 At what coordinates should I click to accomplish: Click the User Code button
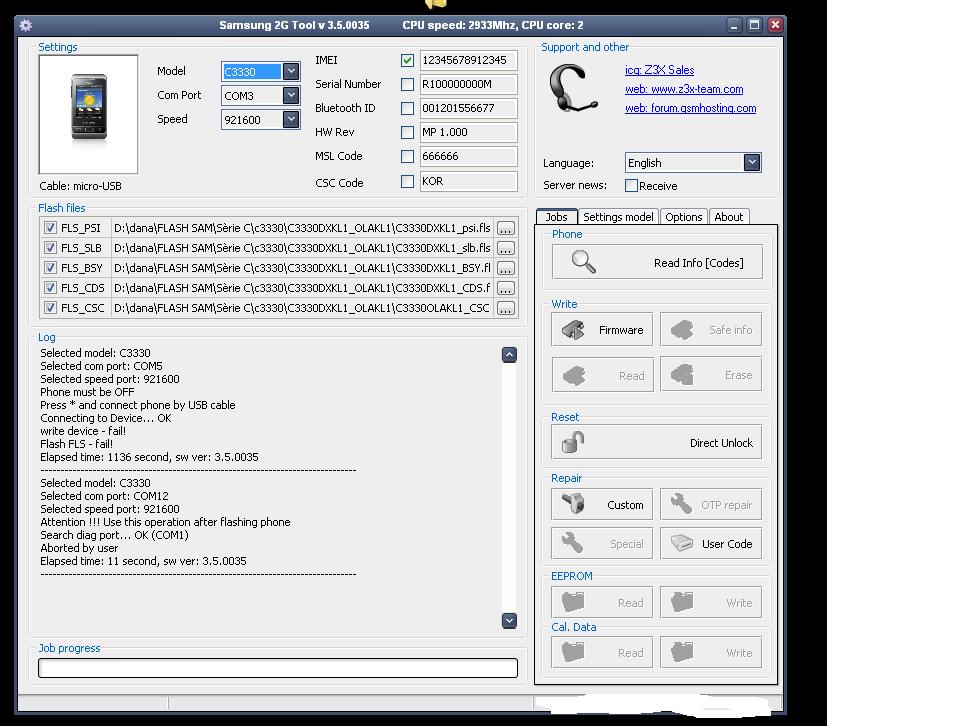click(711, 543)
